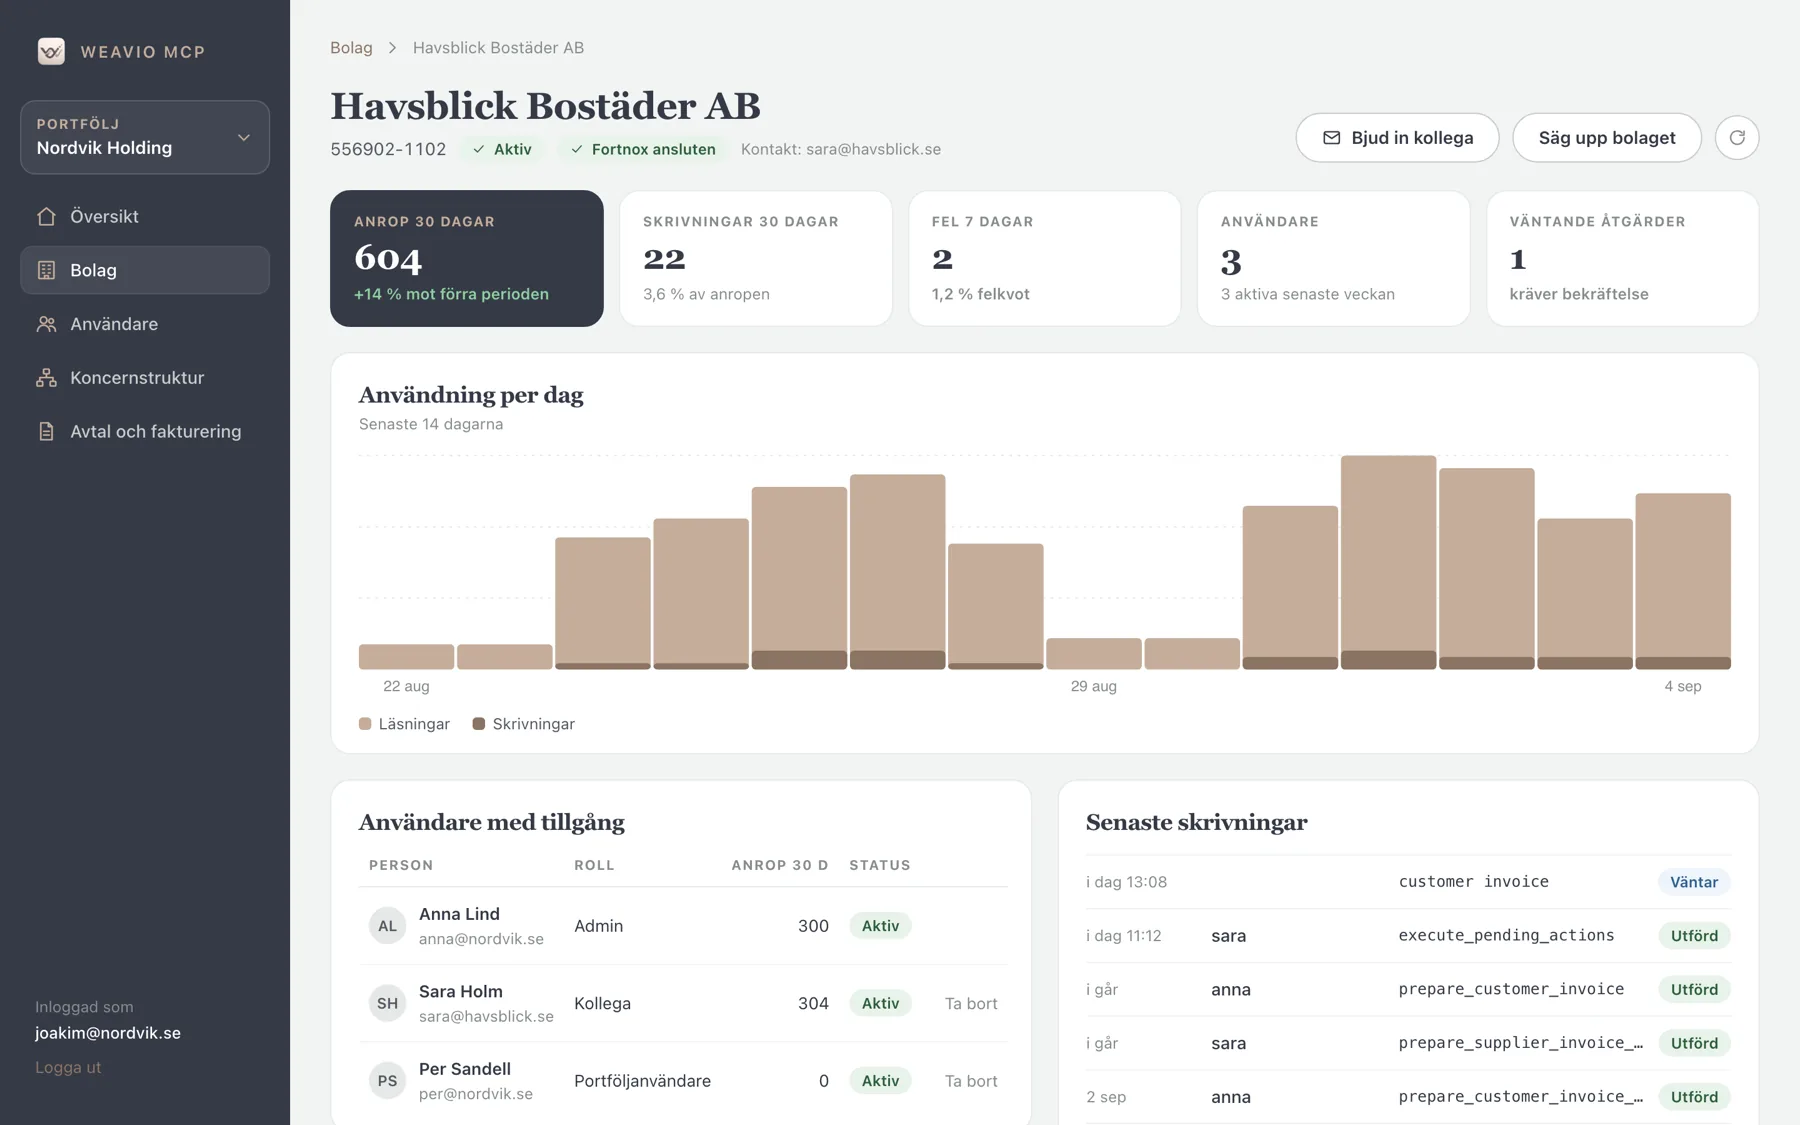Open Översikt in the sidebar

click(145, 216)
